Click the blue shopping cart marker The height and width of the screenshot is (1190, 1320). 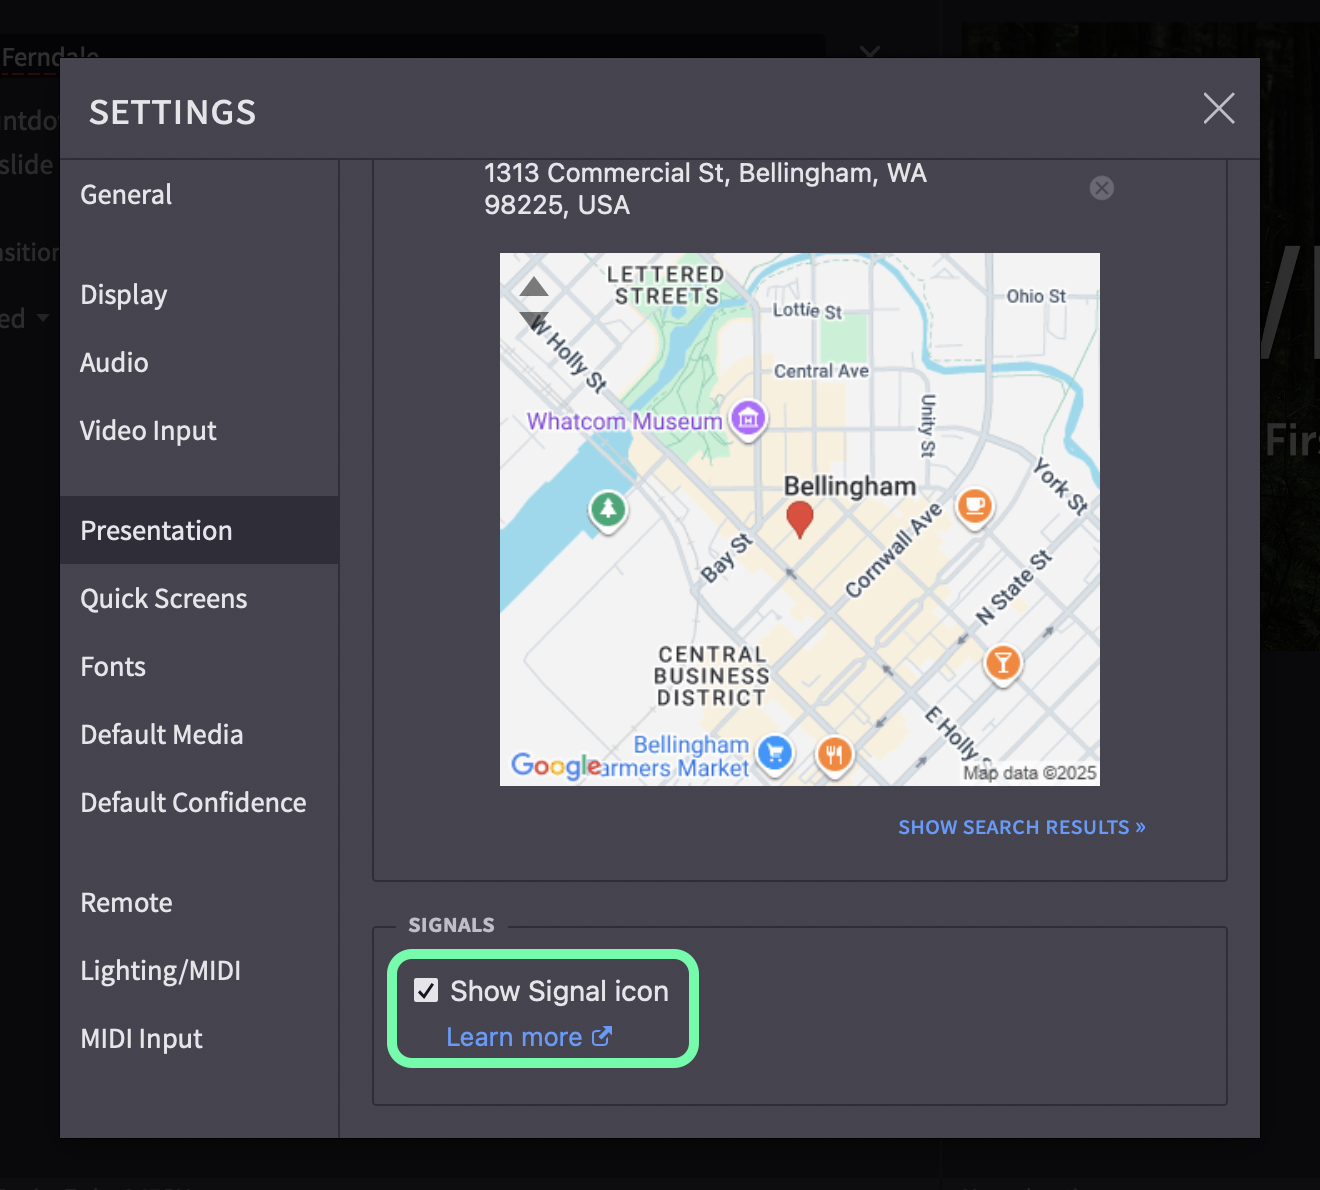(775, 754)
